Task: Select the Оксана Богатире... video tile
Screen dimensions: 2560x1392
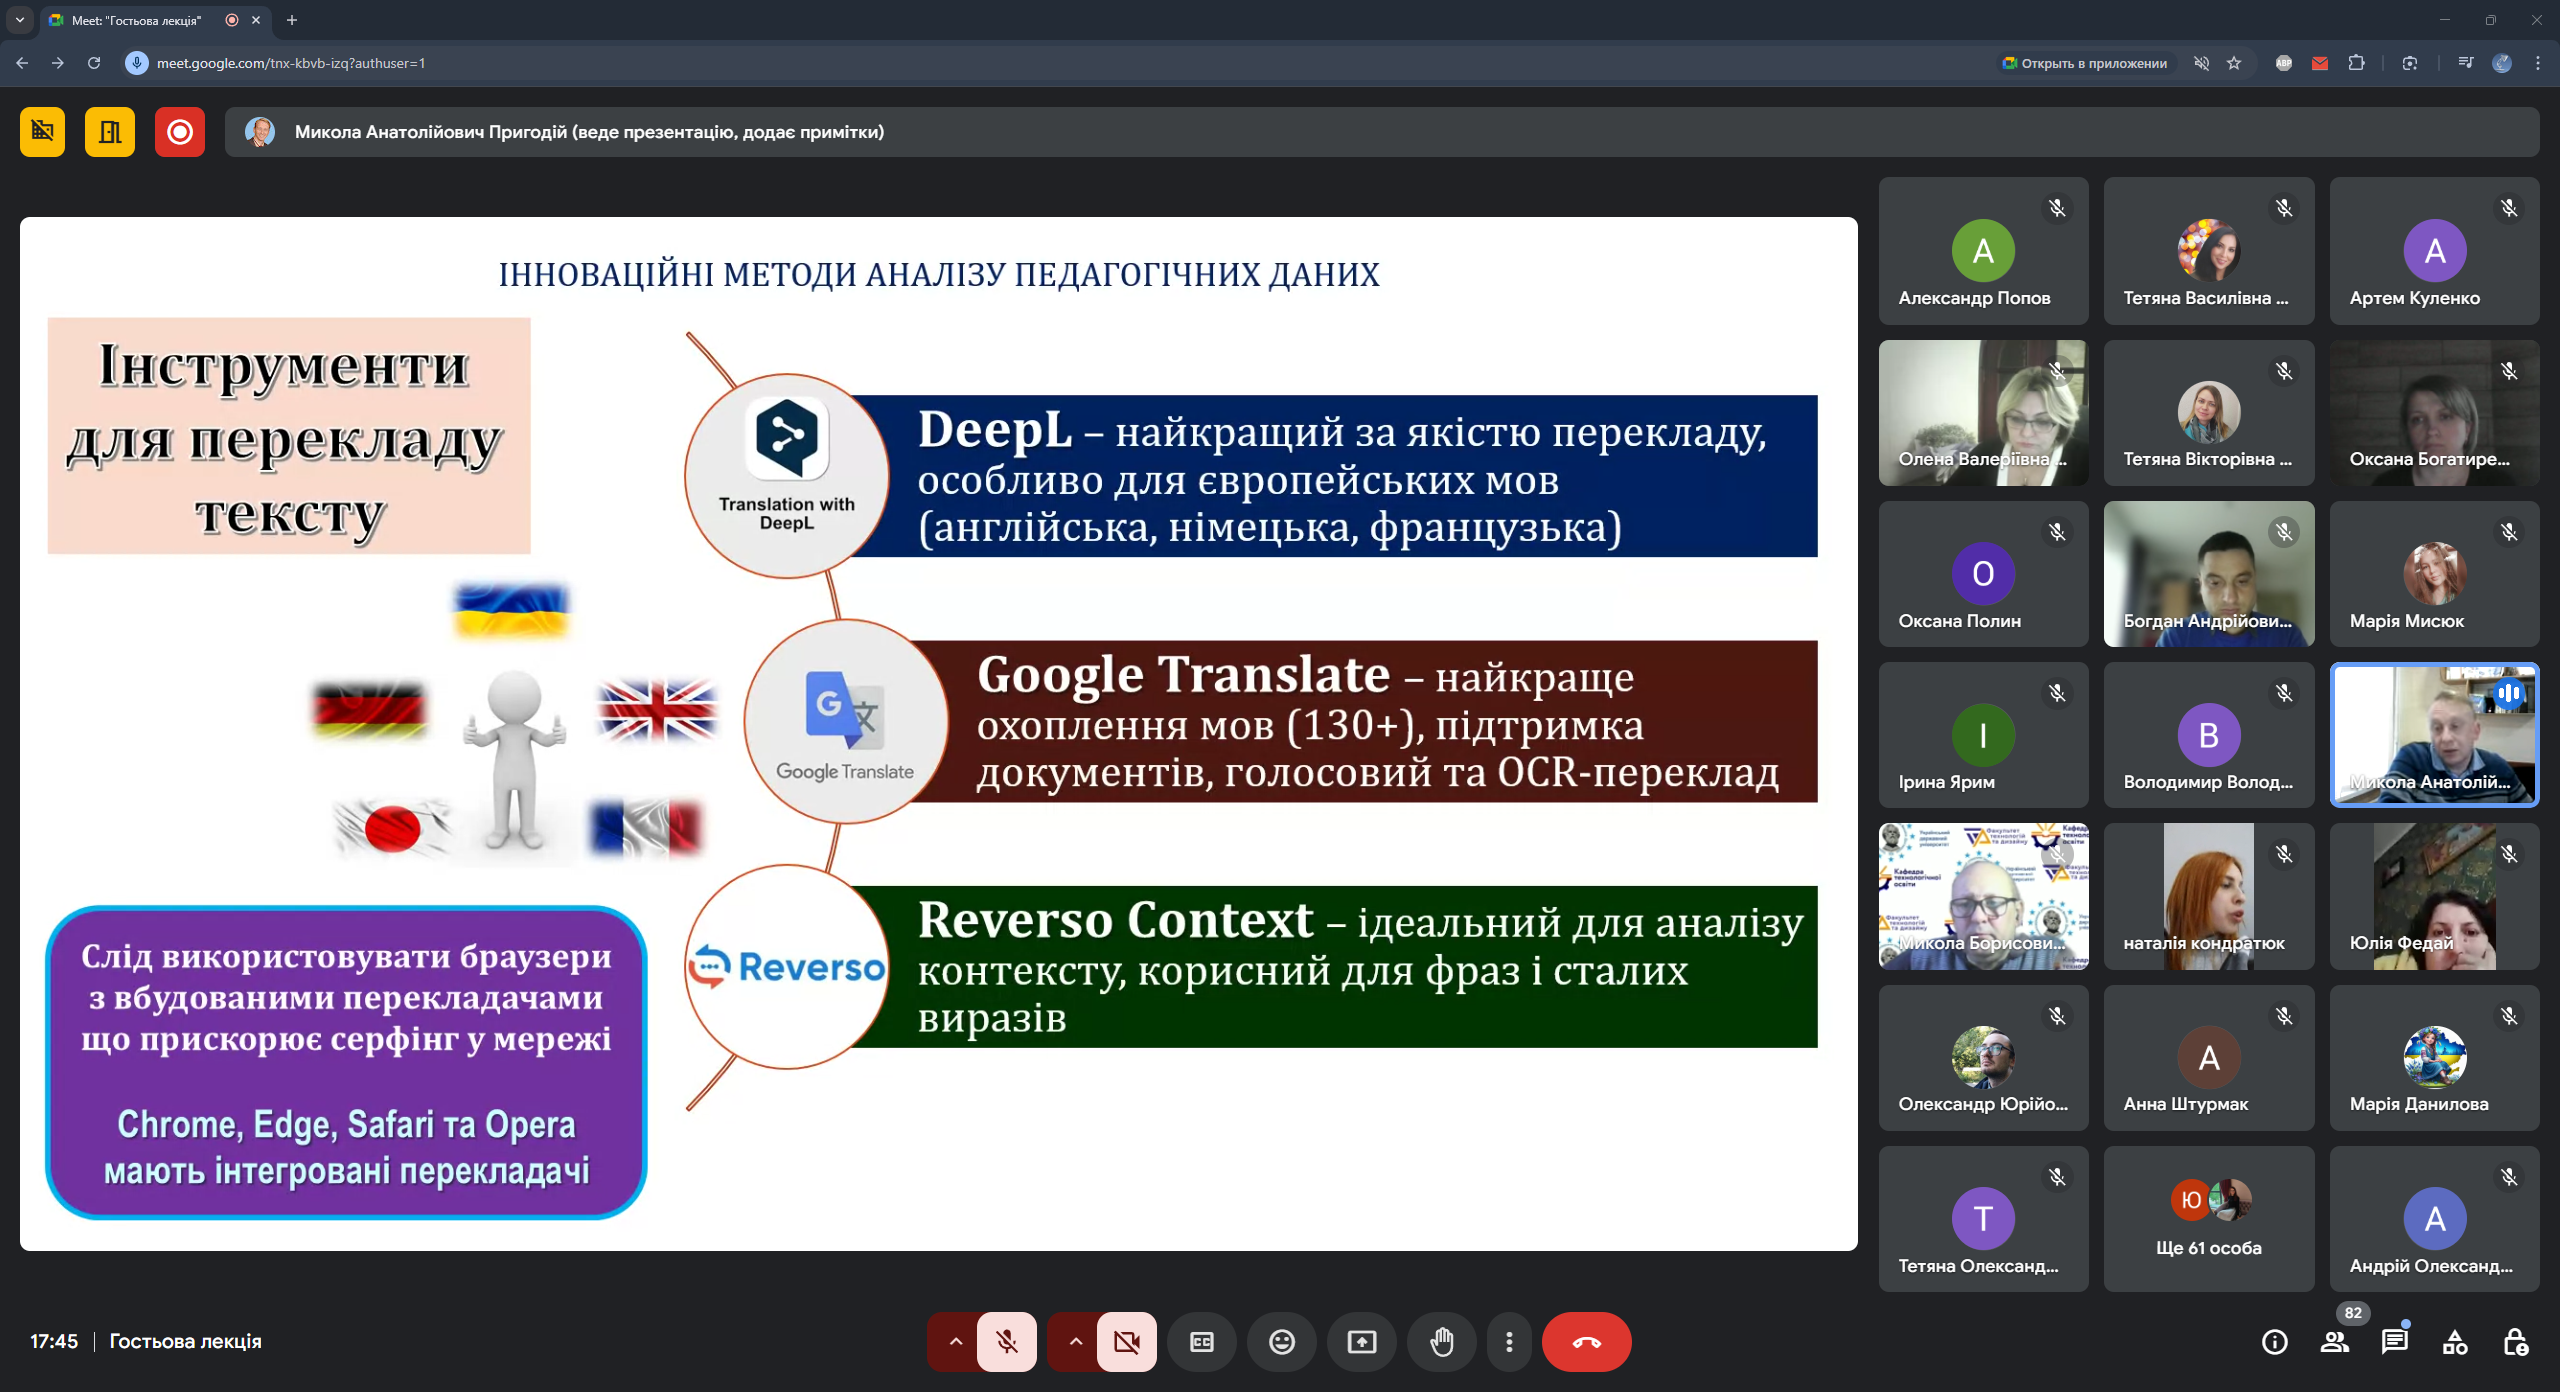Action: (2434, 413)
